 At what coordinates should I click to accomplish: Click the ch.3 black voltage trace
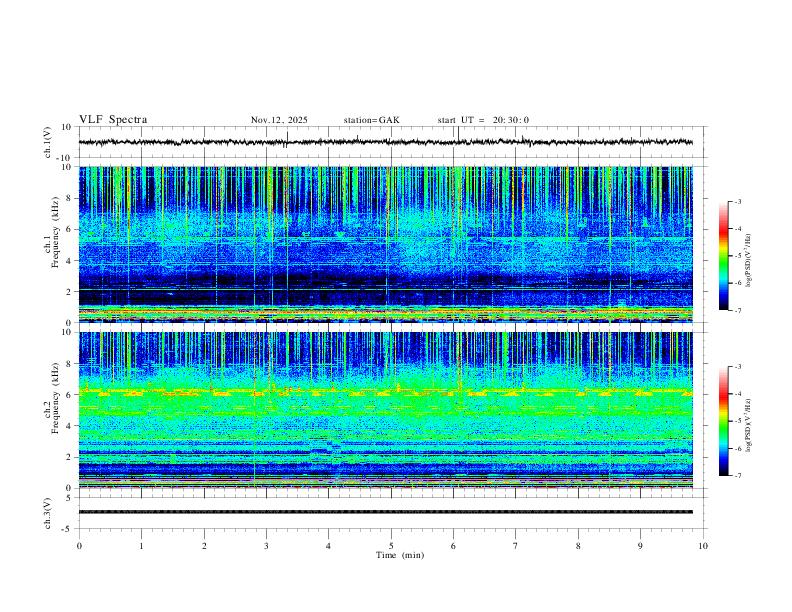[x=385, y=512]
